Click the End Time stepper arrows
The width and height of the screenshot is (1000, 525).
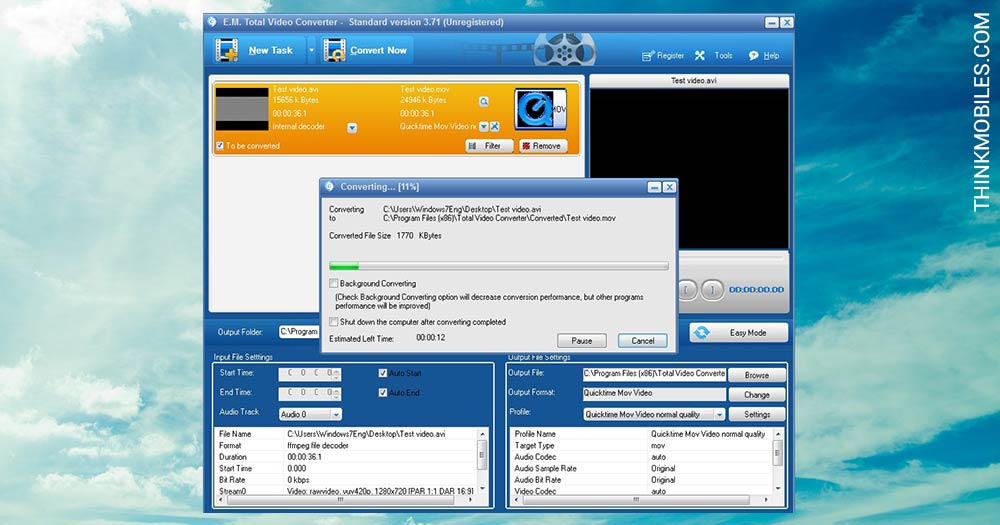coord(337,393)
